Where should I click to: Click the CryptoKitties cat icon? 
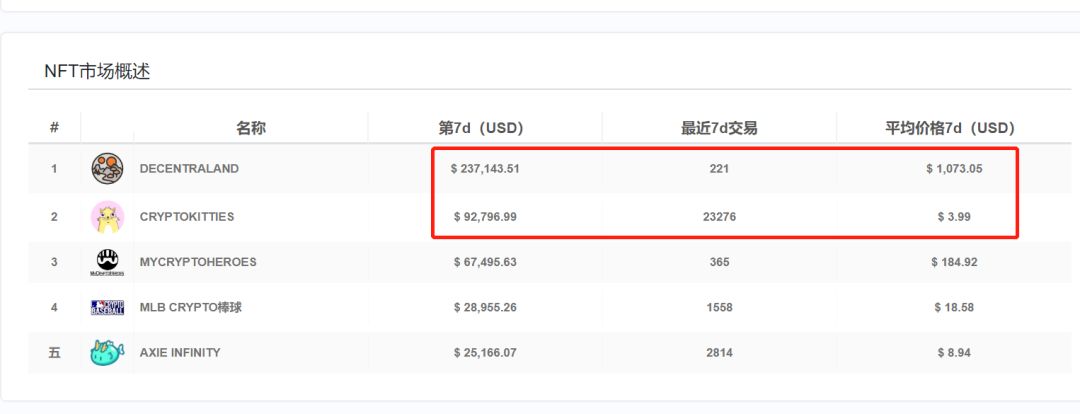pyautogui.click(x=107, y=217)
